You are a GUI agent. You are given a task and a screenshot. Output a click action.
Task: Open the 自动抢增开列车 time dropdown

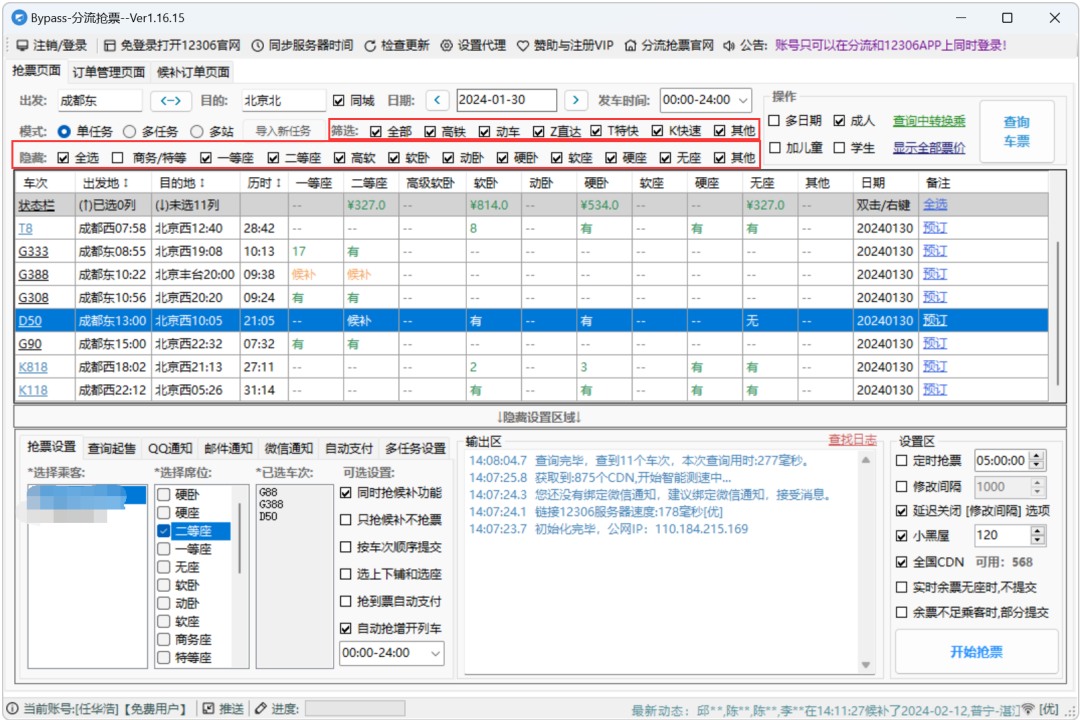click(x=435, y=653)
